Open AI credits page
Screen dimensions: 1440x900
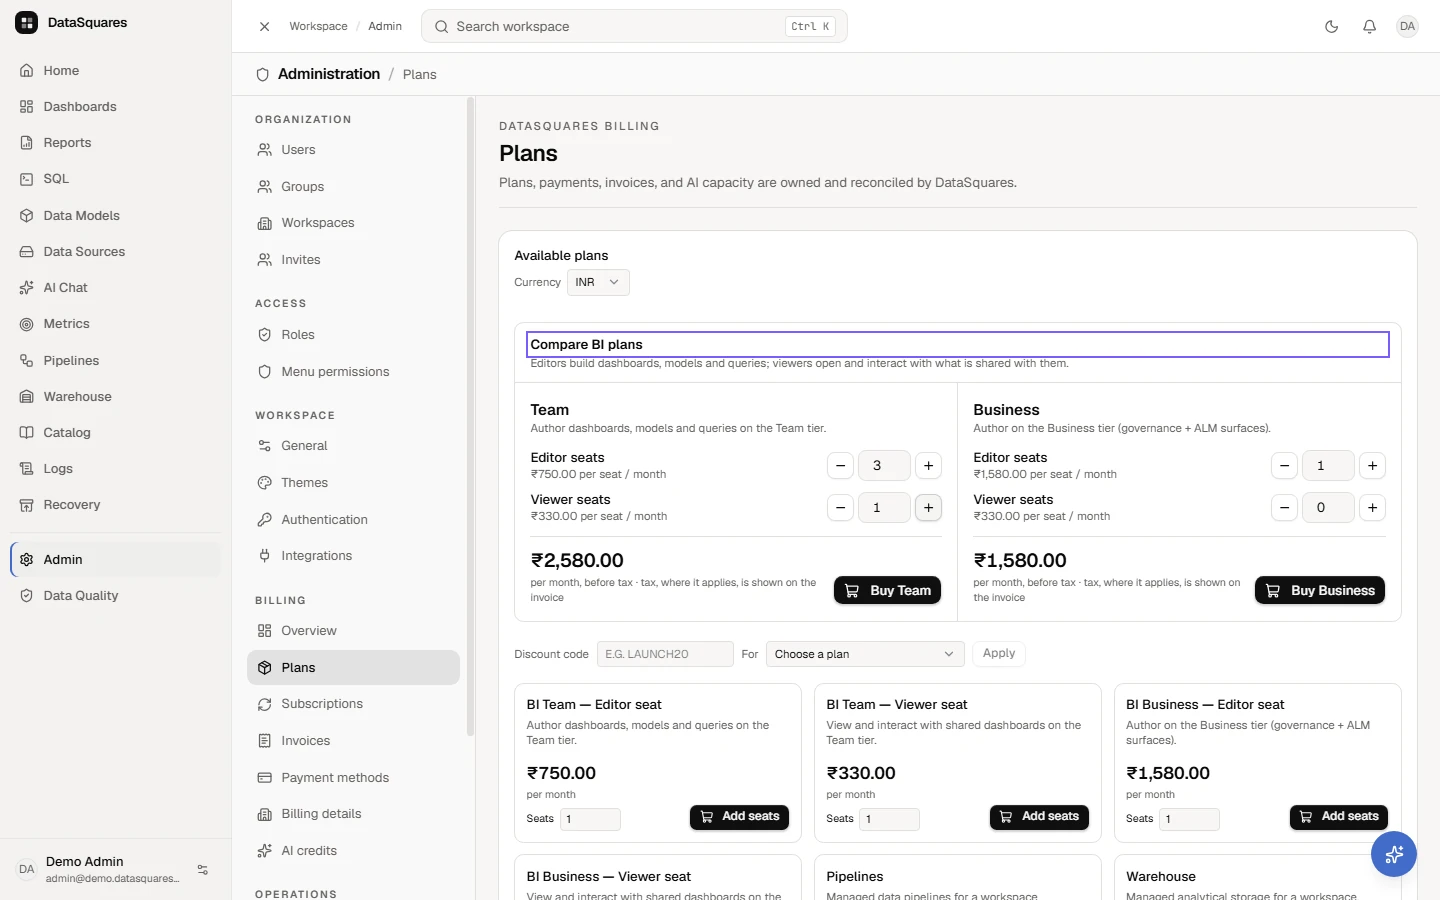pos(353,851)
